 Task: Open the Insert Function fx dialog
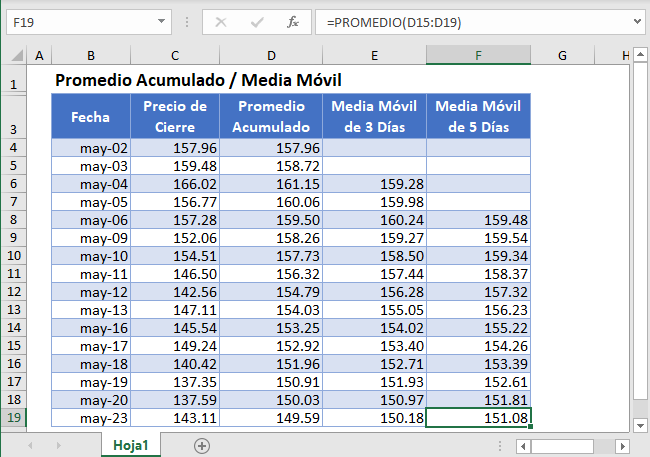click(x=293, y=22)
